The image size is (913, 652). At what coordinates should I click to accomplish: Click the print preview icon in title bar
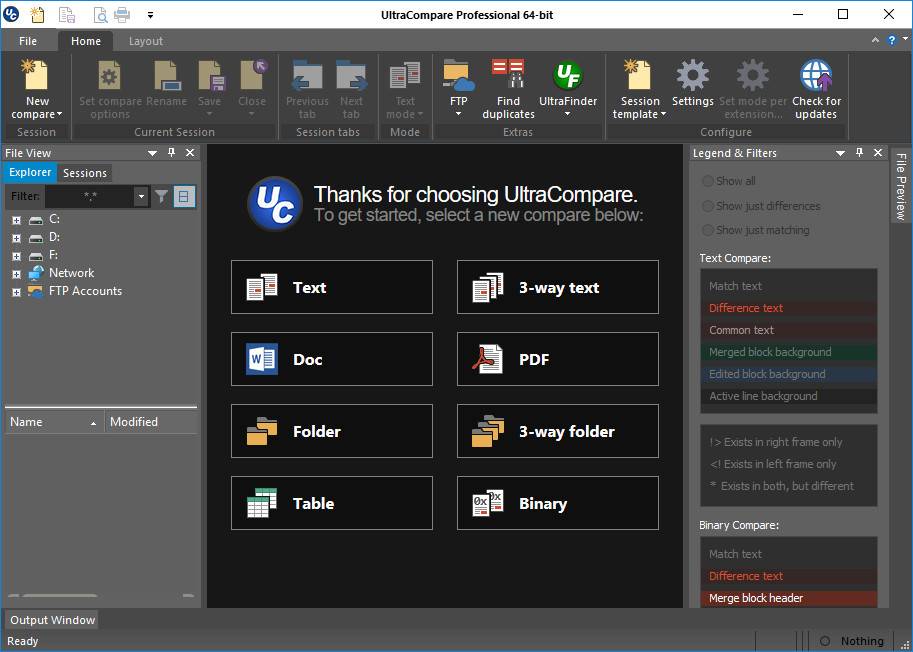100,15
